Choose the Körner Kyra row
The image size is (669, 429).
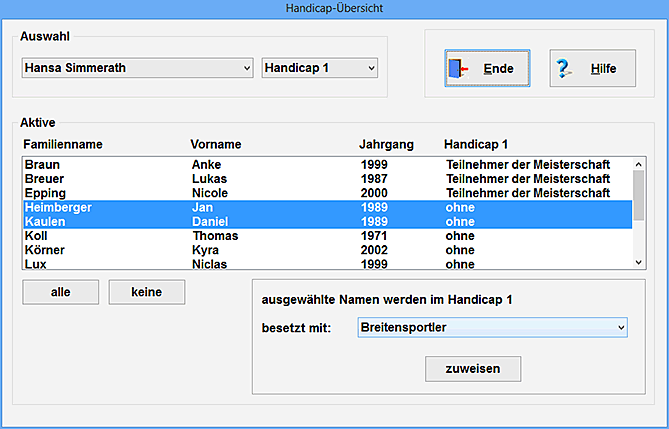[x=326, y=250]
